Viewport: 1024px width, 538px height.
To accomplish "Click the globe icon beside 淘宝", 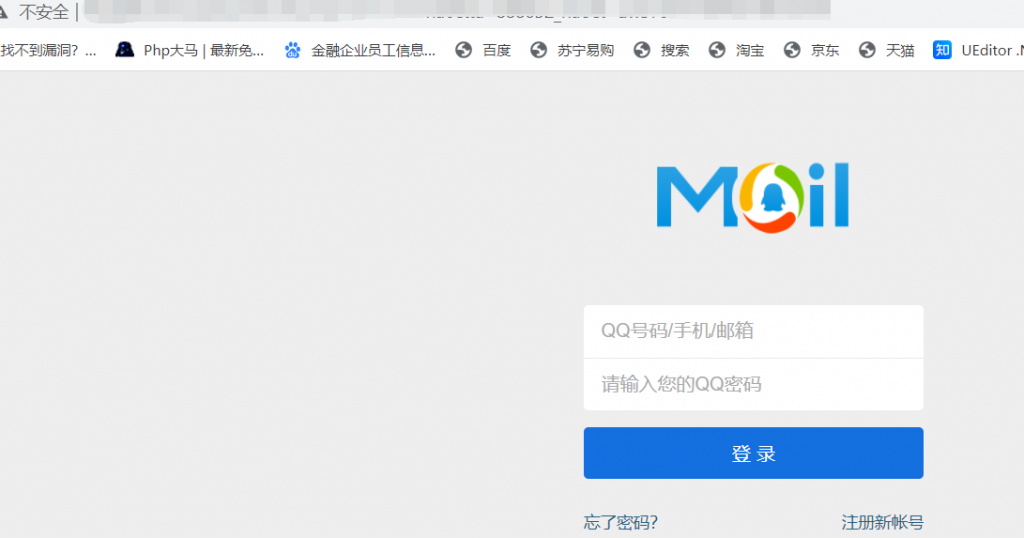I will coord(717,50).
